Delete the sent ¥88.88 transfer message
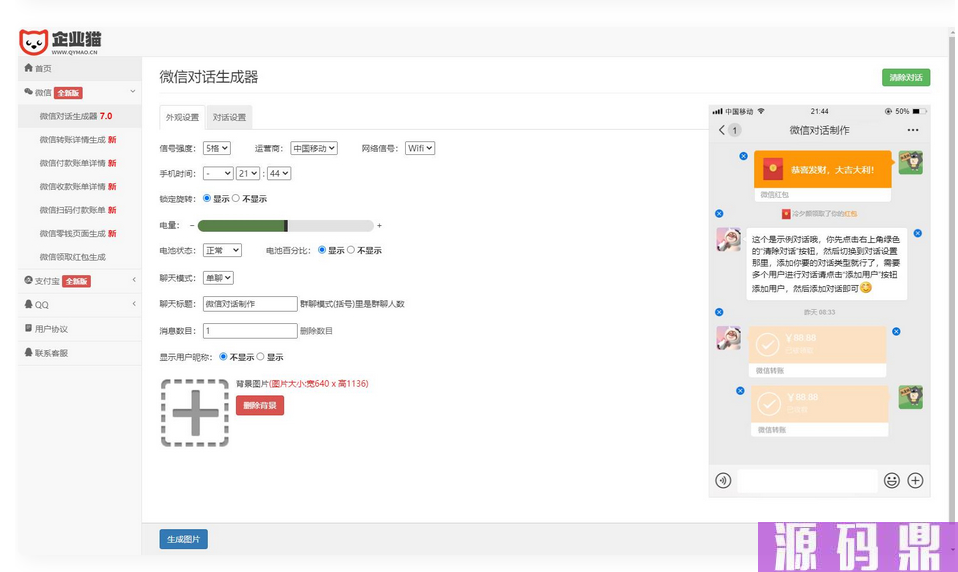 (x=740, y=390)
